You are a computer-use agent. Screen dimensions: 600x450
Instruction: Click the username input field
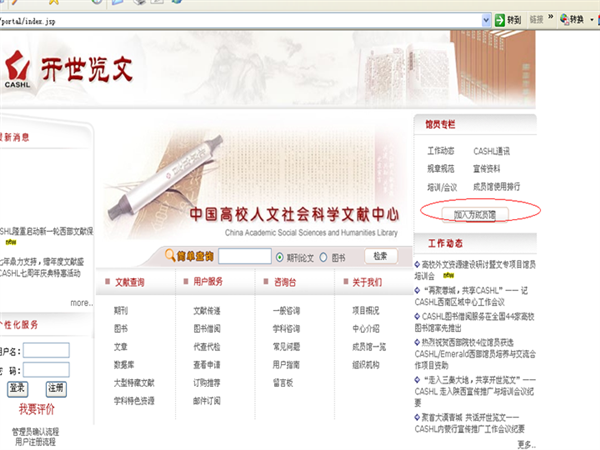46,350
